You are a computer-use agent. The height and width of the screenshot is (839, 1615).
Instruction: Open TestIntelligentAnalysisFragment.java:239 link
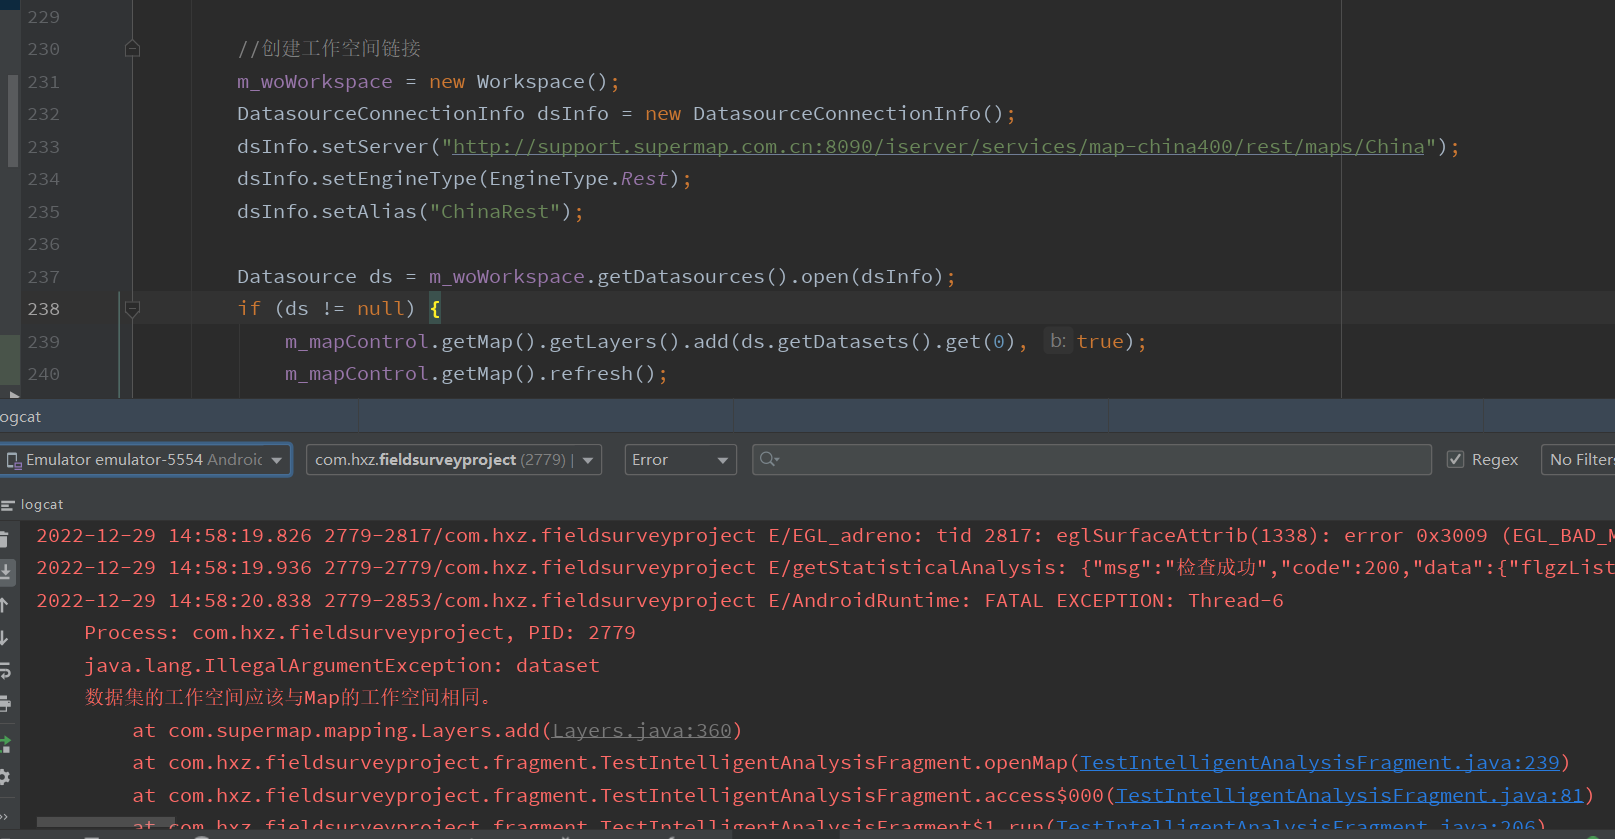1320,762
